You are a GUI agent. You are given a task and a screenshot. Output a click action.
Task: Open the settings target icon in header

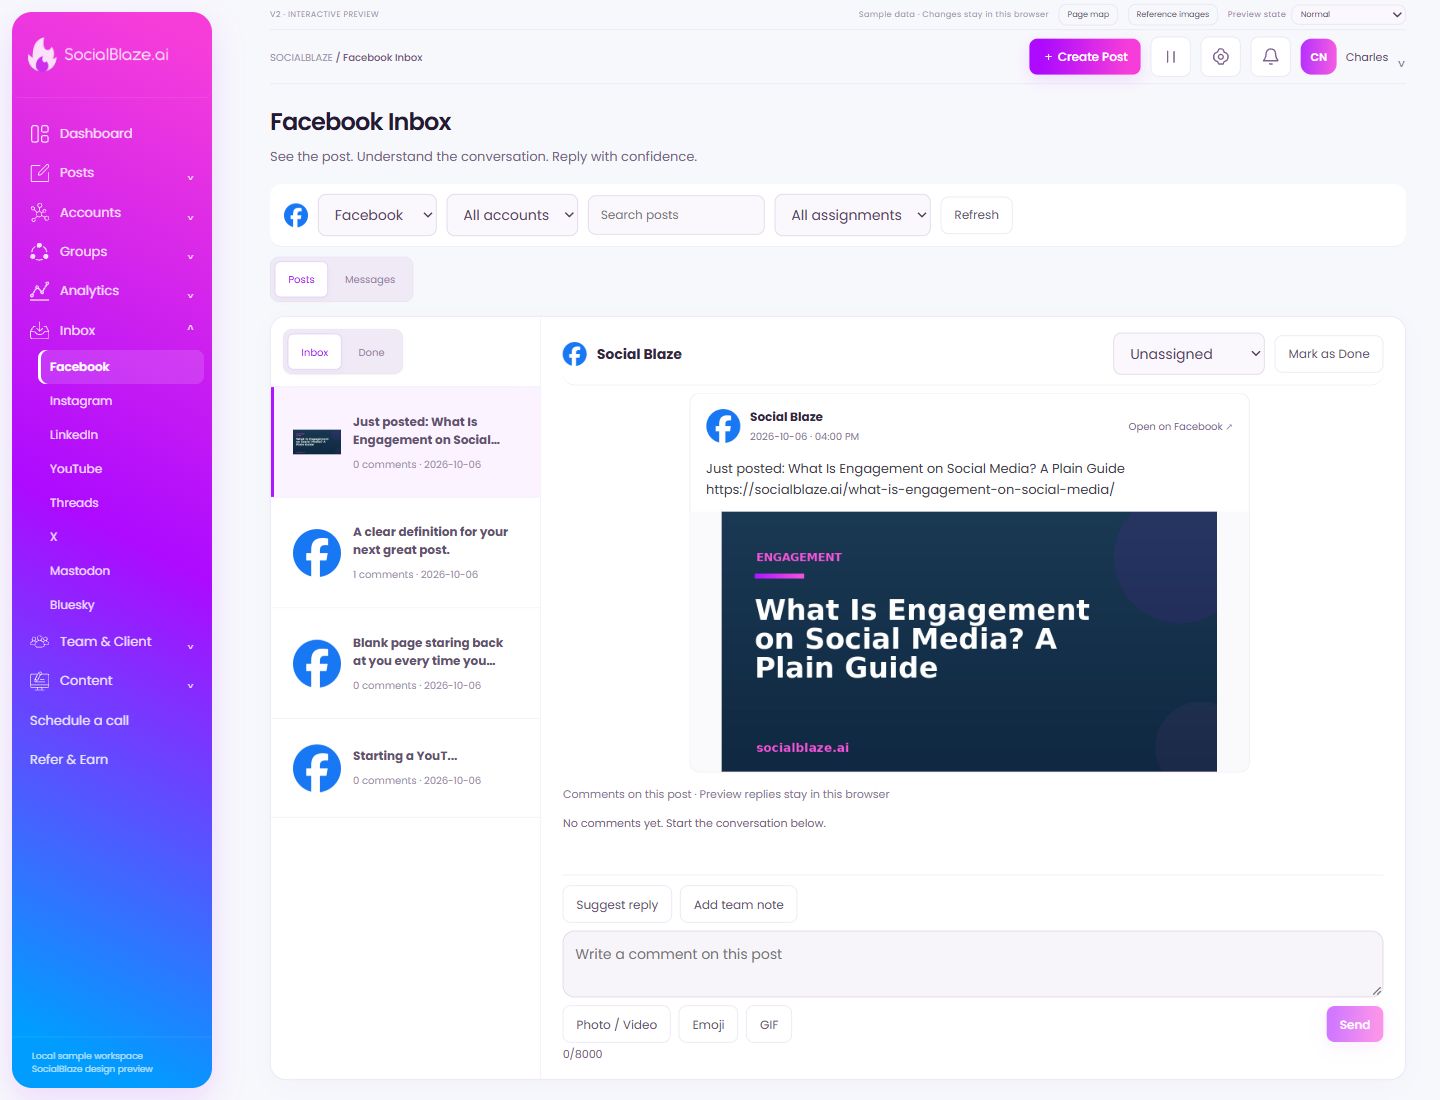click(x=1220, y=57)
